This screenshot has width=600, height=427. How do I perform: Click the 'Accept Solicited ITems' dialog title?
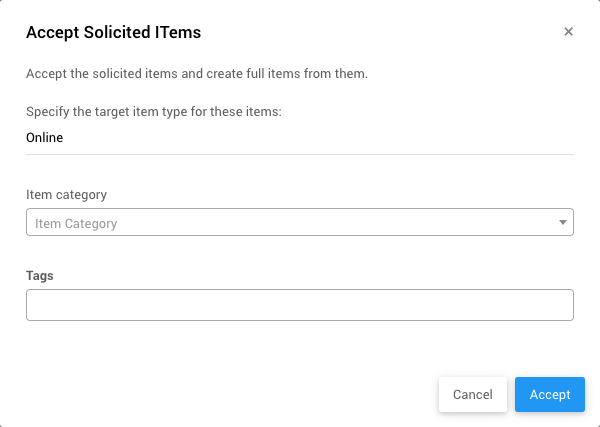point(113,33)
